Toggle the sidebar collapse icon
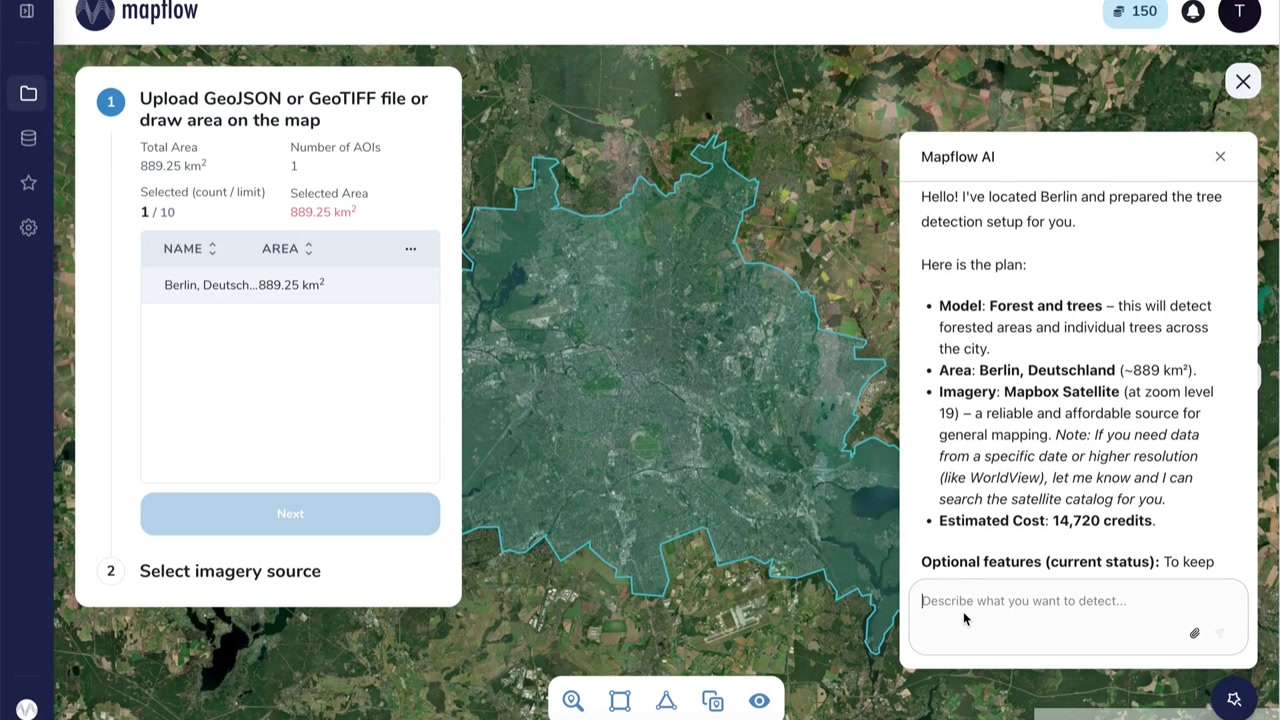This screenshot has height=720, width=1280. 27,11
